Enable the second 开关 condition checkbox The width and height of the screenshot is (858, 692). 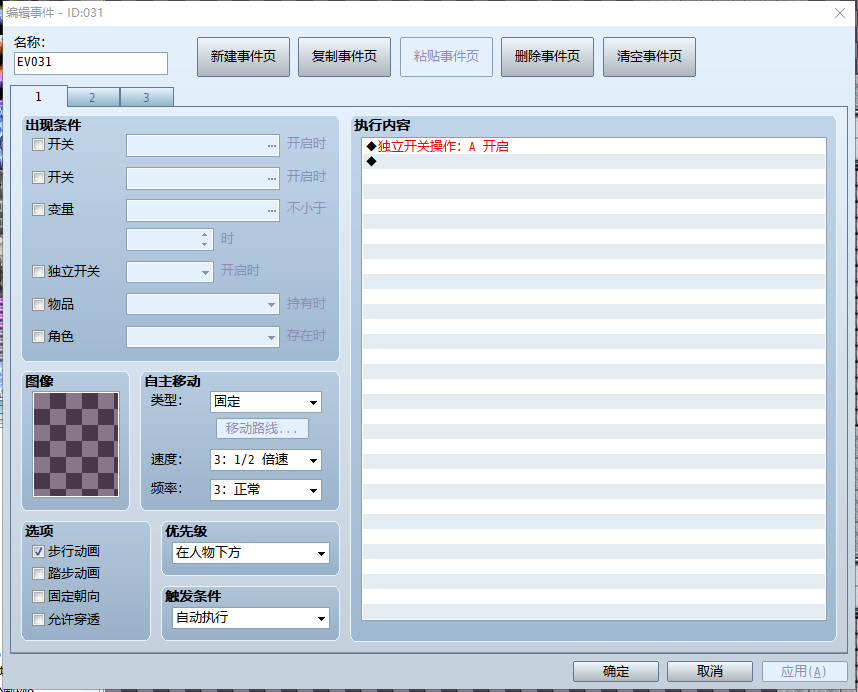38,177
